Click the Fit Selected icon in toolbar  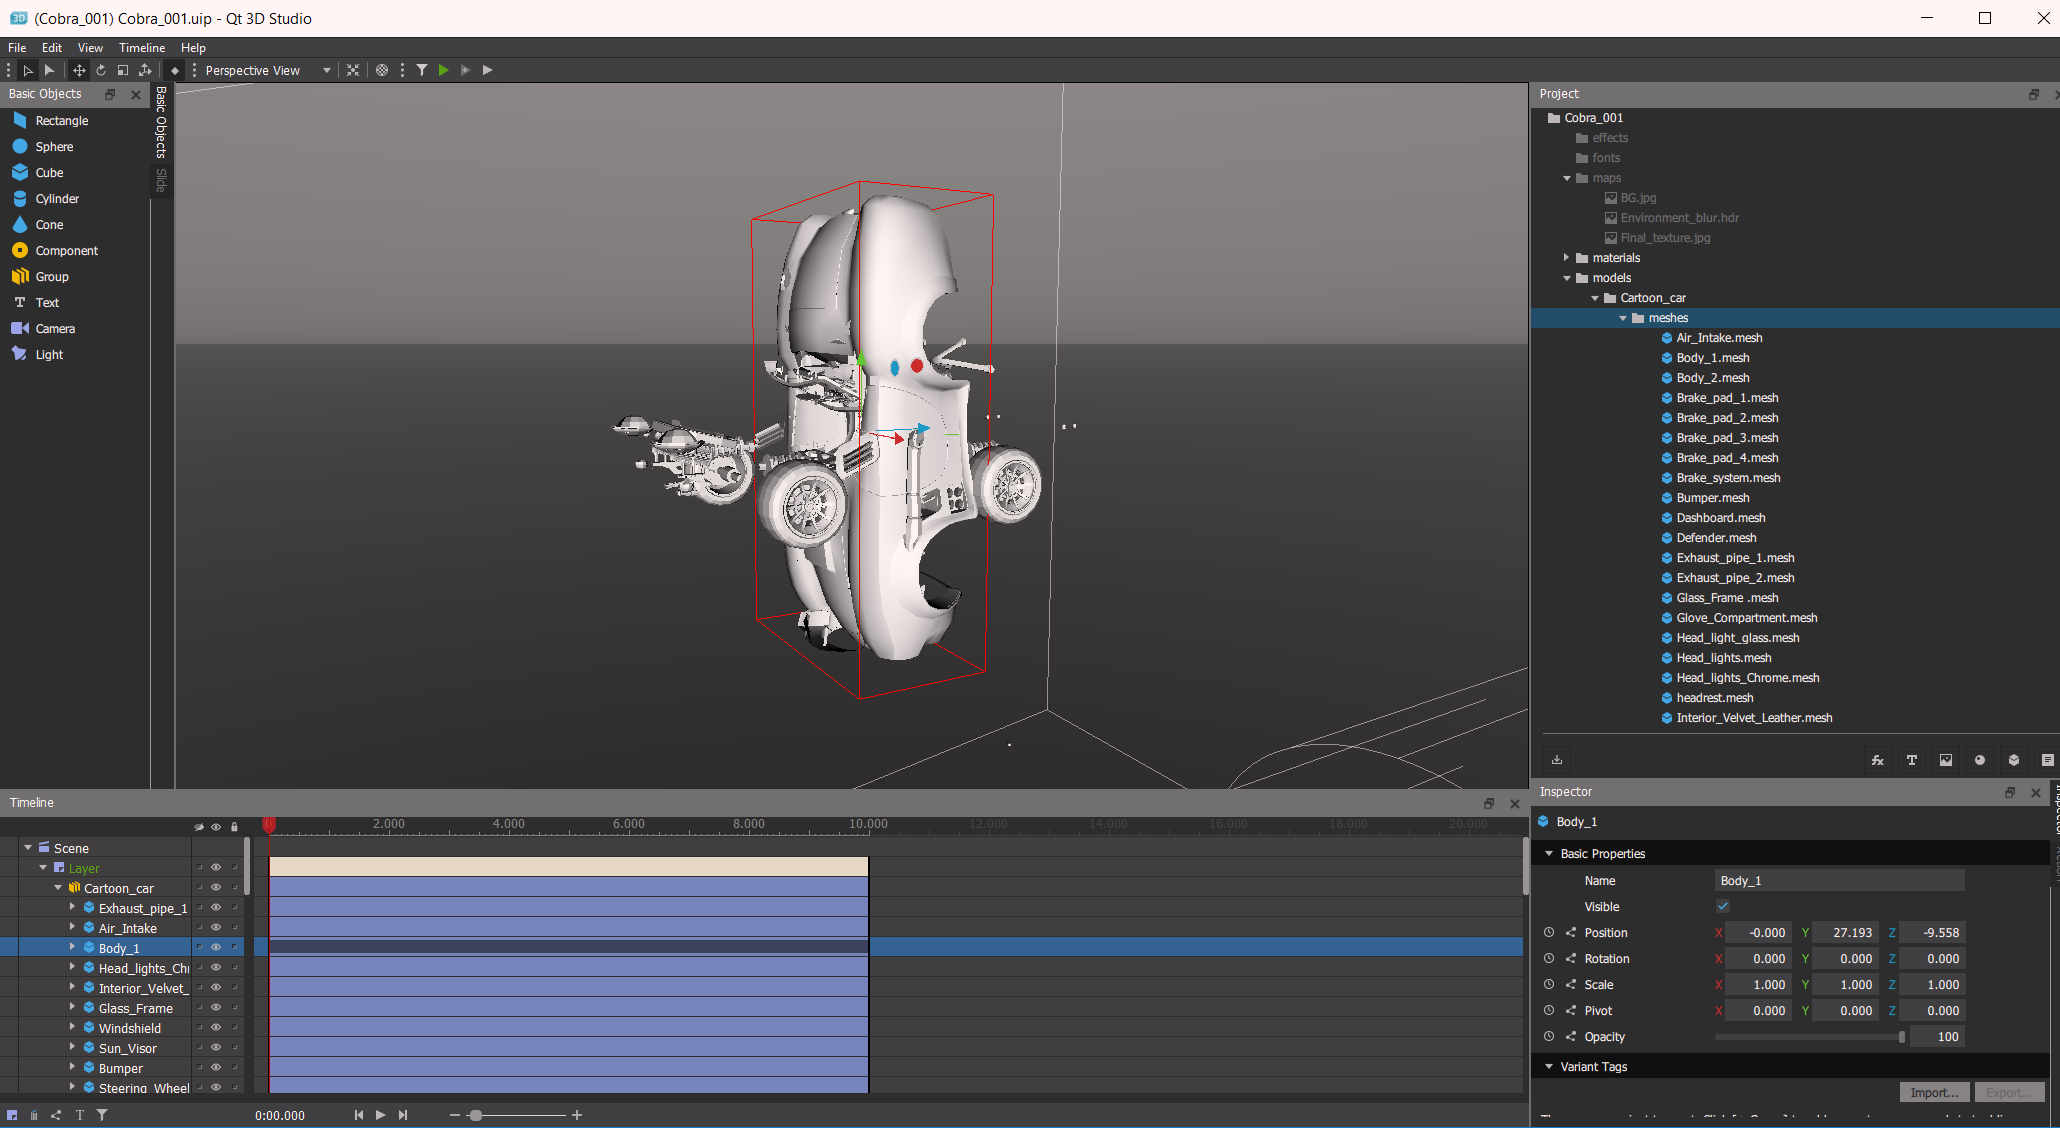tap(353, 70)
